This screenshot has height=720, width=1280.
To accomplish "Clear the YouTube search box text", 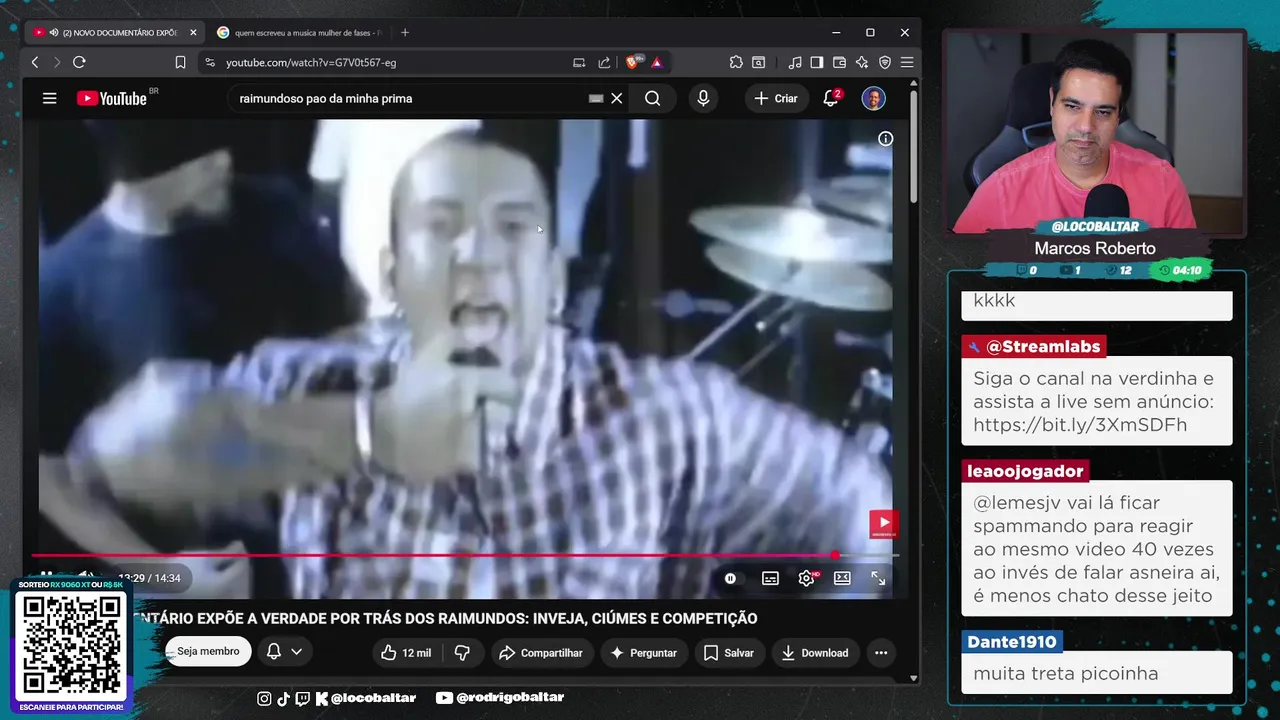I will 617,98.
